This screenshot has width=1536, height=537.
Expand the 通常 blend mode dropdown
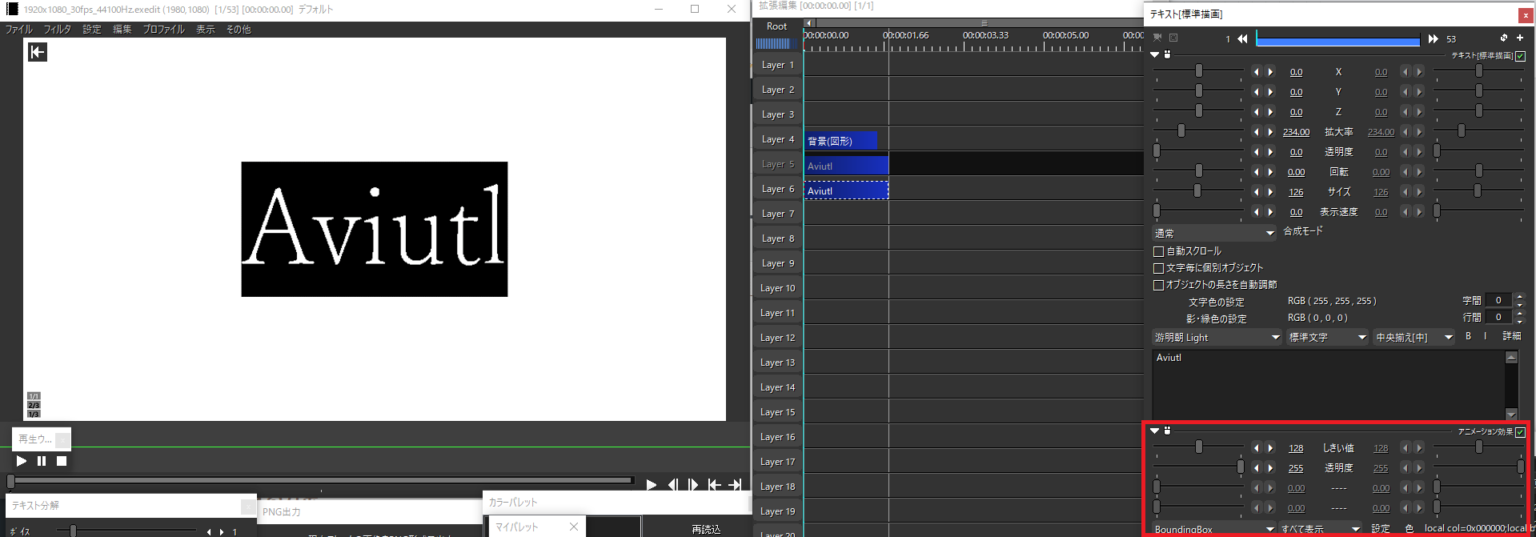tap(1214, 232)
